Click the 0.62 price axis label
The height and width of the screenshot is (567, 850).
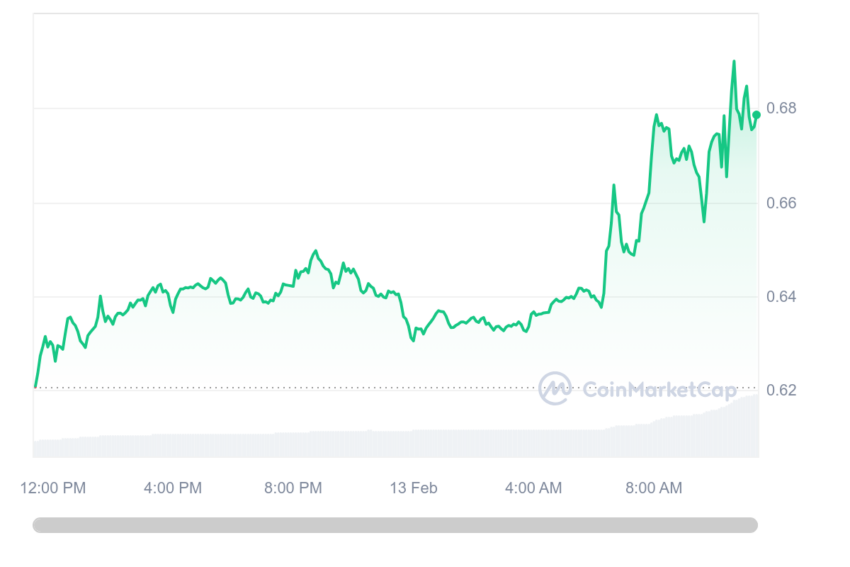point(781,390)
